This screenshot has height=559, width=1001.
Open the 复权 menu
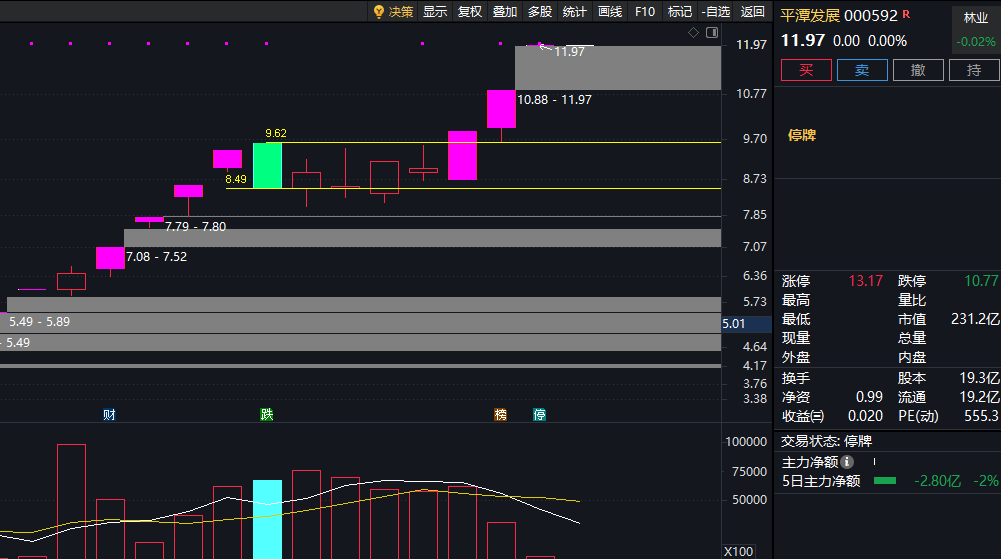pyautogui.click(x=470, y=11)
